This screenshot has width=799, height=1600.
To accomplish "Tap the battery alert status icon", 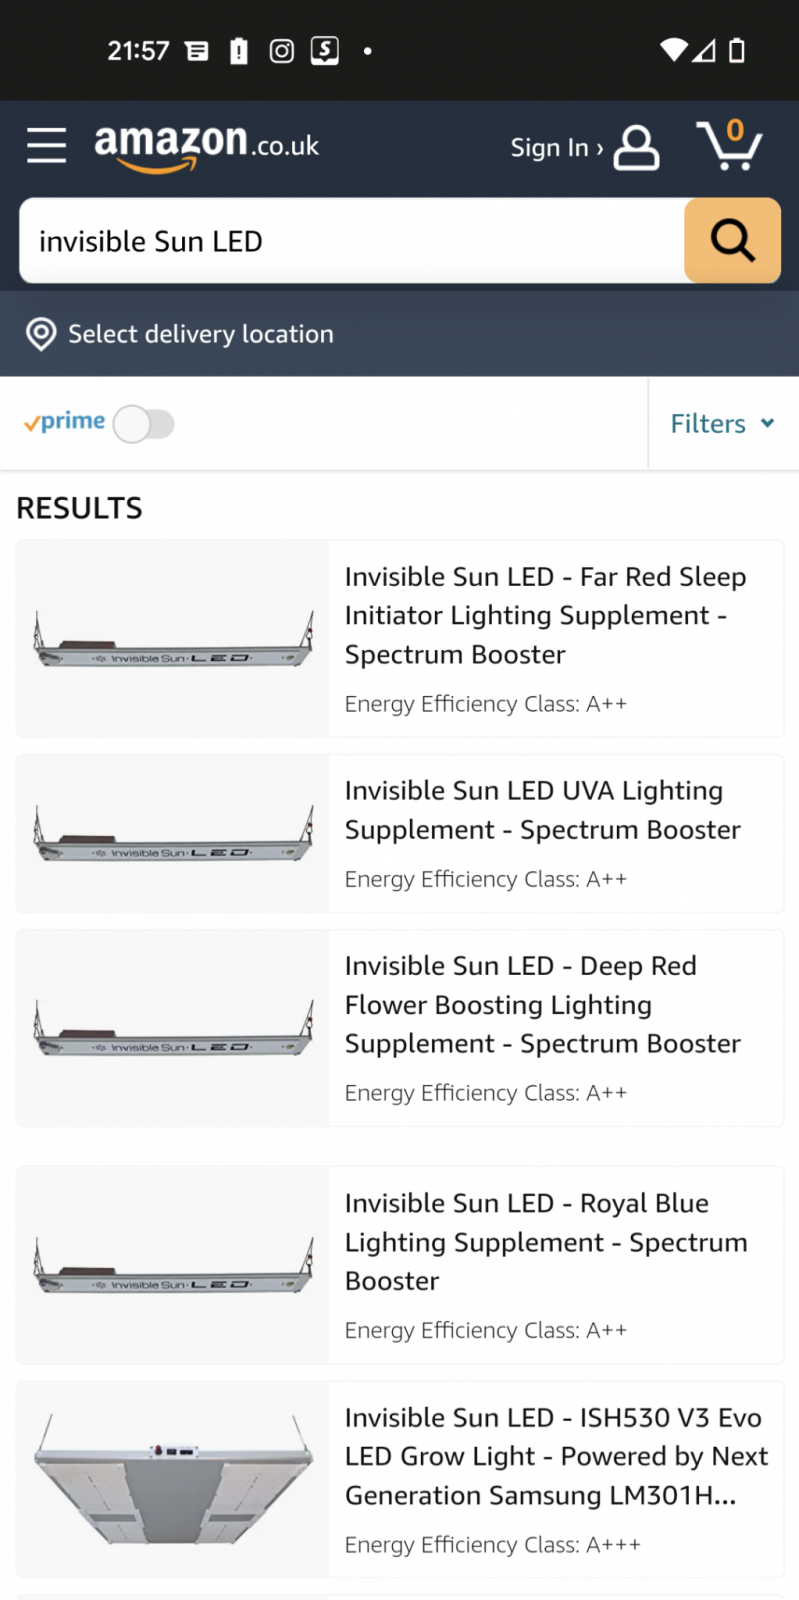I will pyautogui.click(x=239, y=51).
